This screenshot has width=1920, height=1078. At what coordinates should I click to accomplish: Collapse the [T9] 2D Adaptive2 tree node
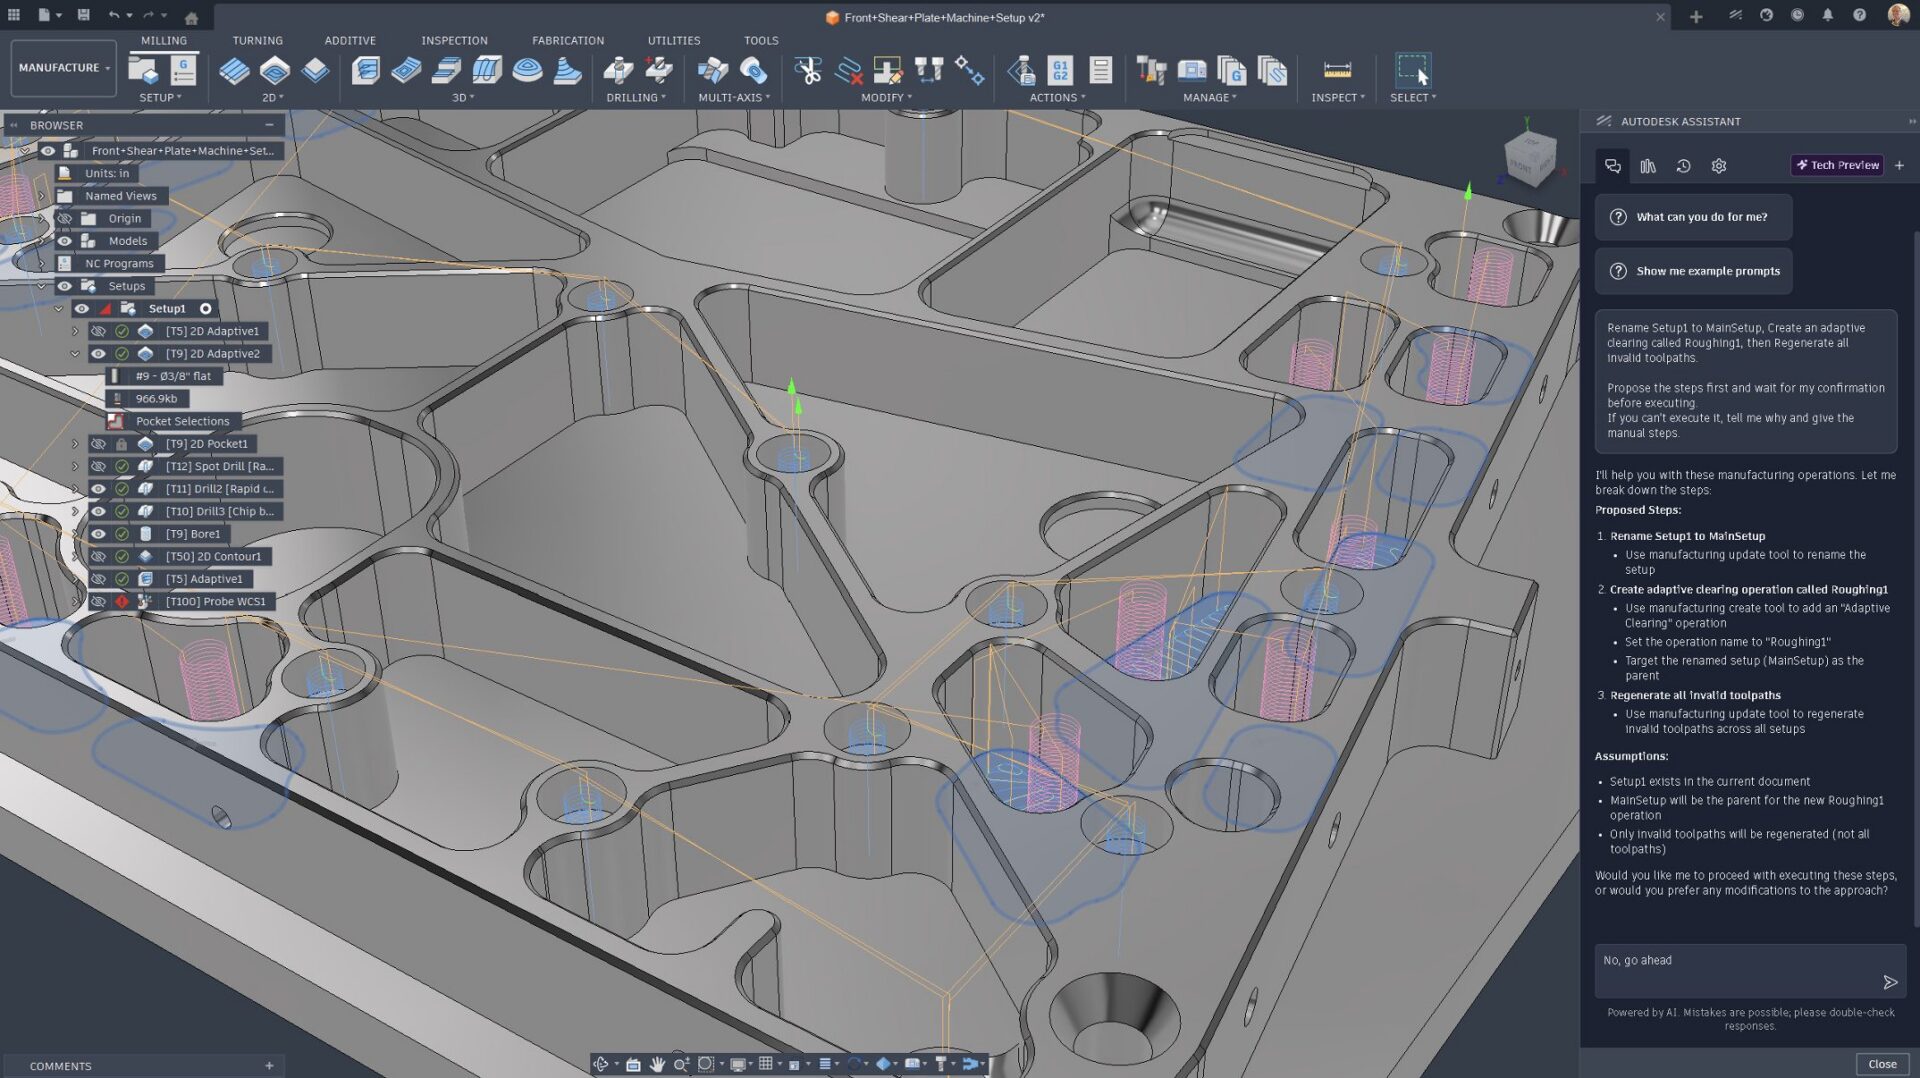tap(75, 354)
